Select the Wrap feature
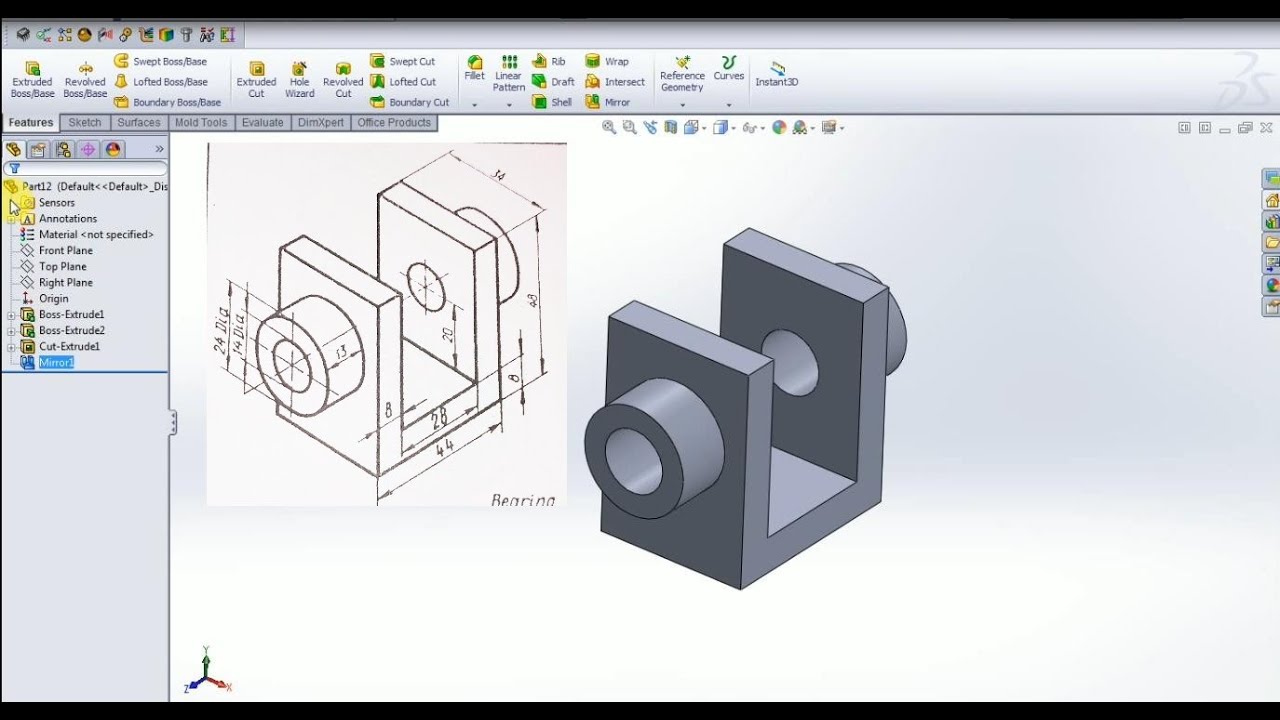Image resolution: width=1280 pixels, height=720 pixels. click(607, 61)
